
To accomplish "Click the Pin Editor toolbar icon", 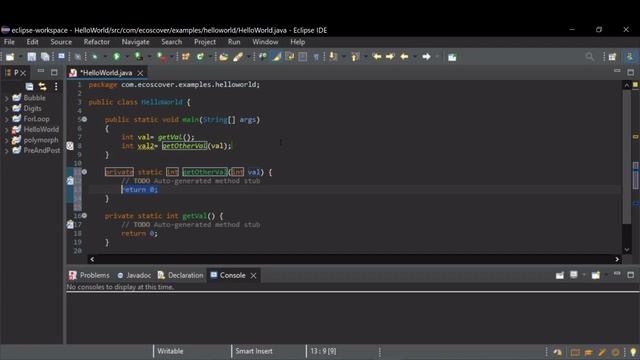I will click(452, 57).
